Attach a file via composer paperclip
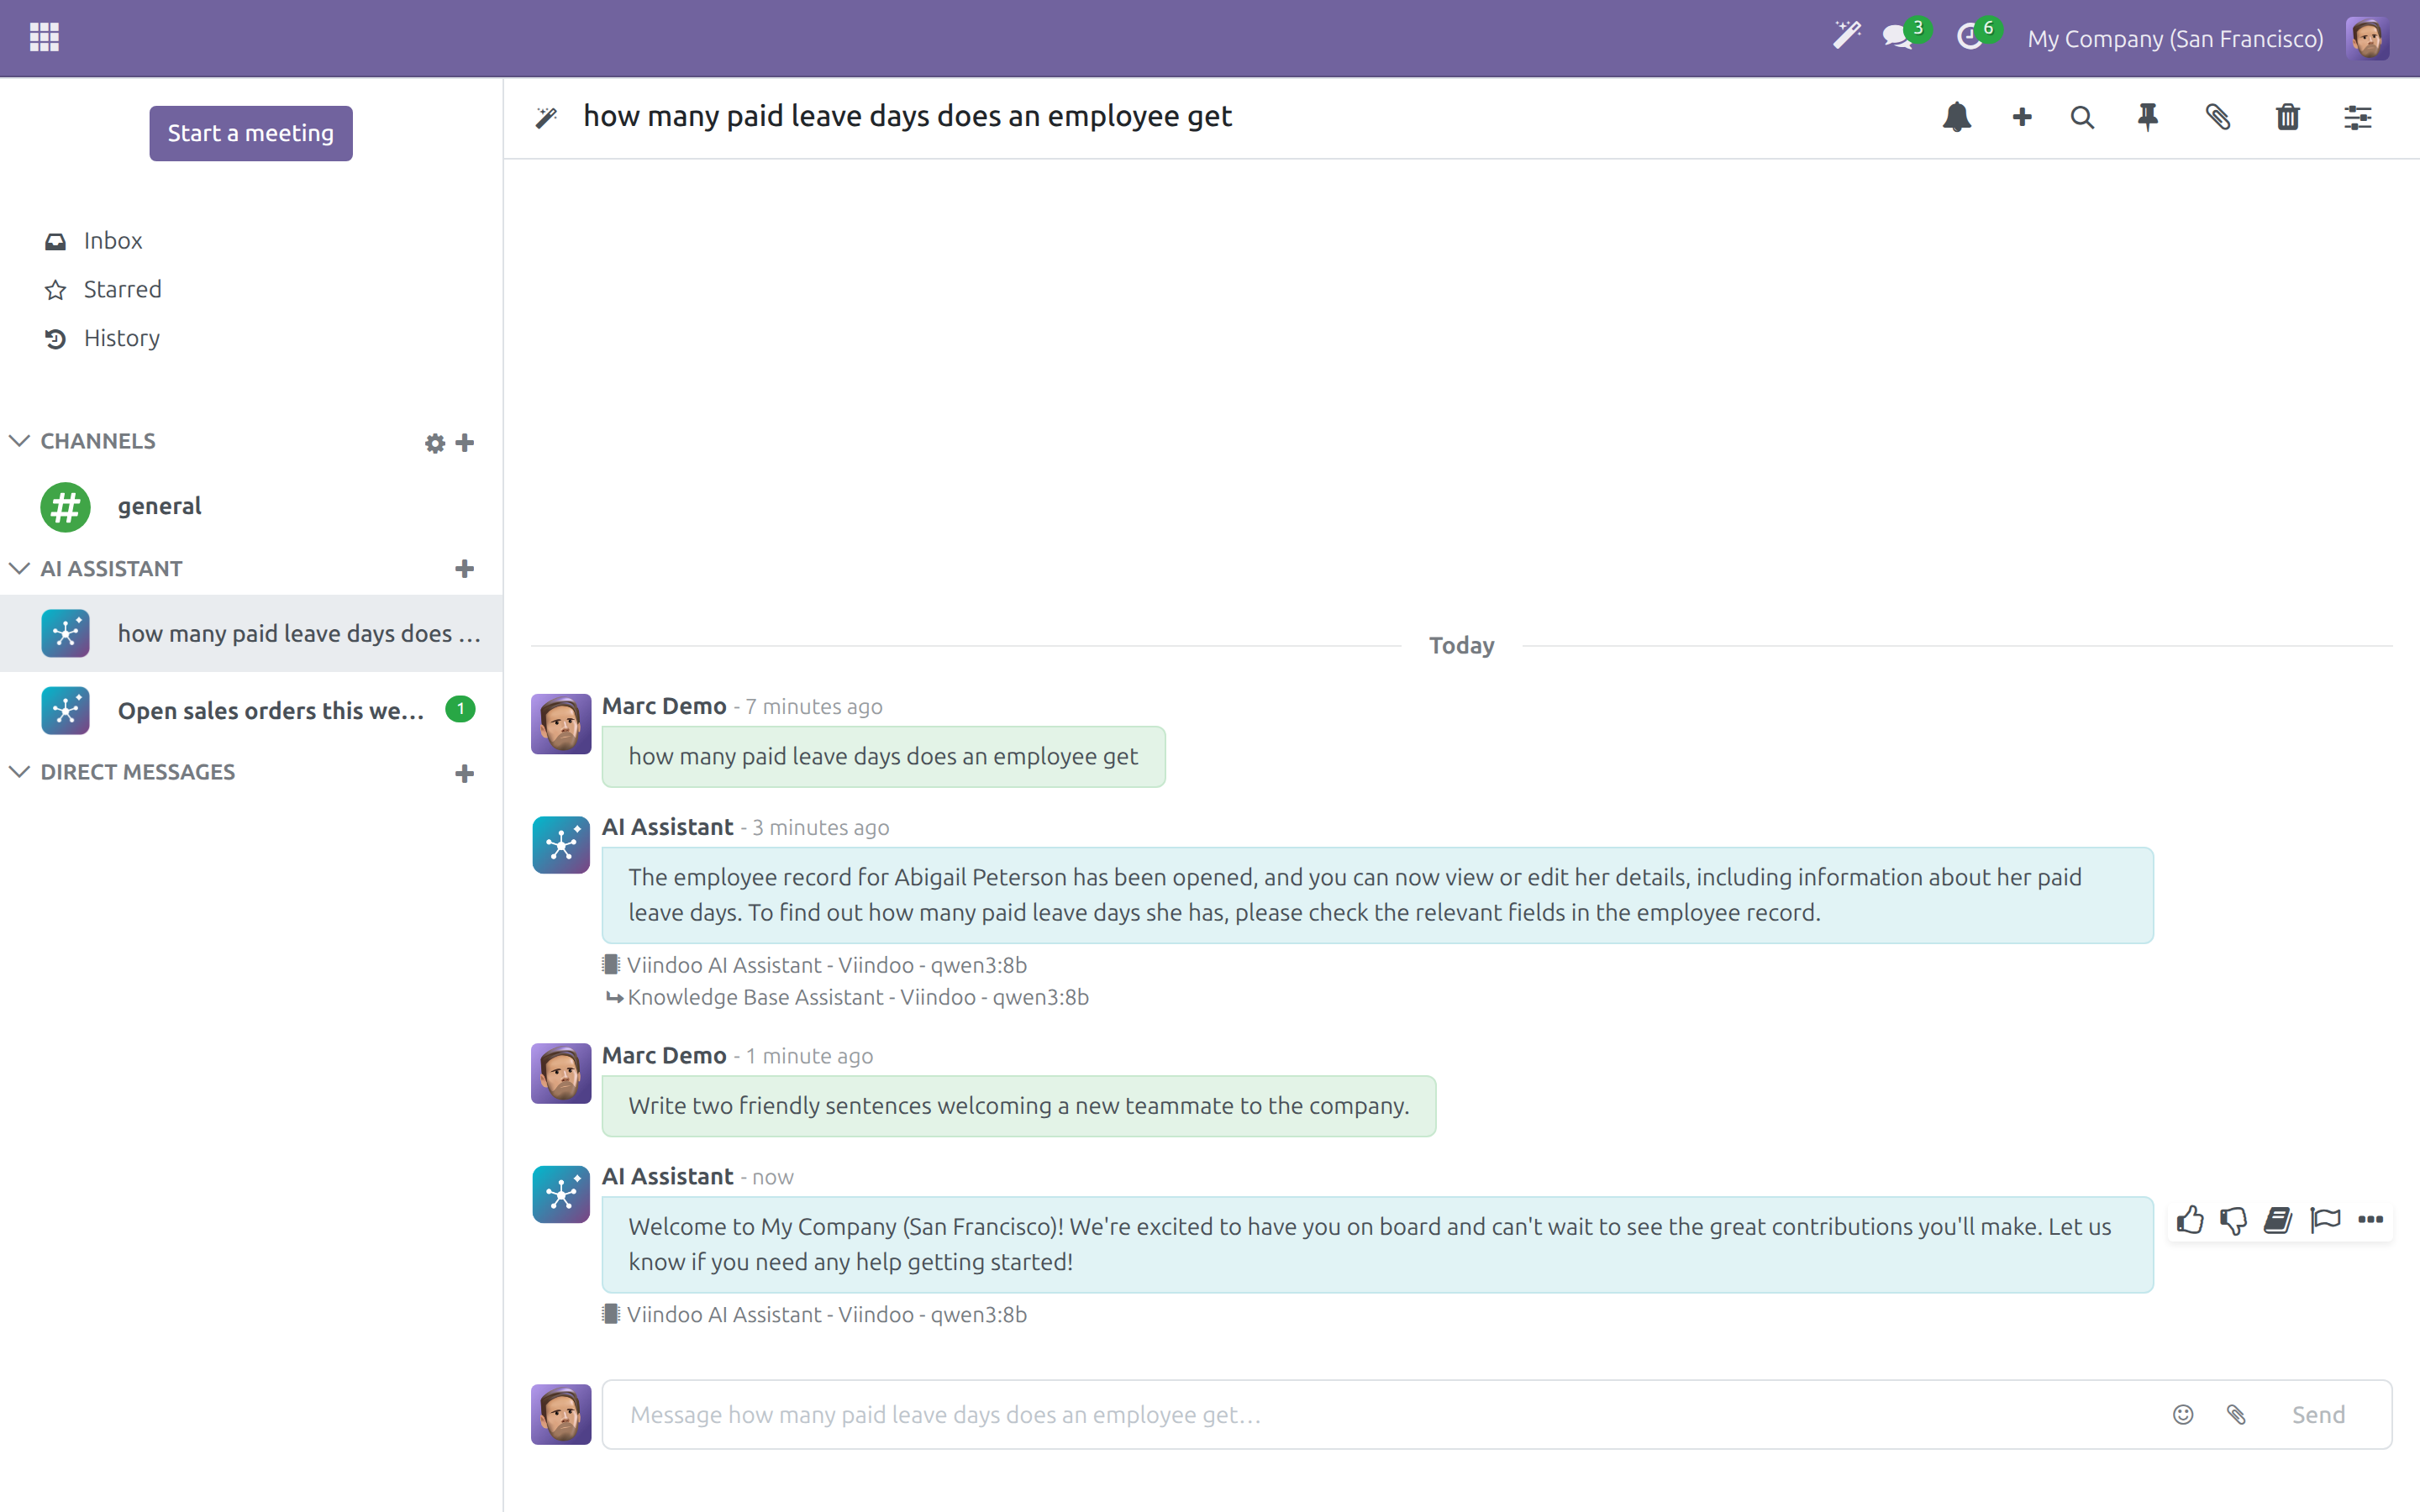Viewport: 2420px width, 1512px height. click(2237, 1414)
